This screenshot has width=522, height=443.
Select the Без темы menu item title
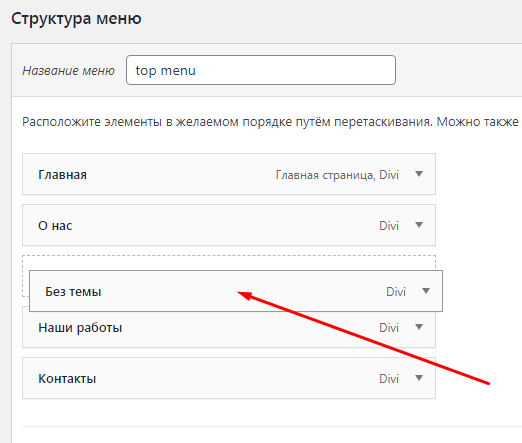pyautogui.click(x=73, y=292)
